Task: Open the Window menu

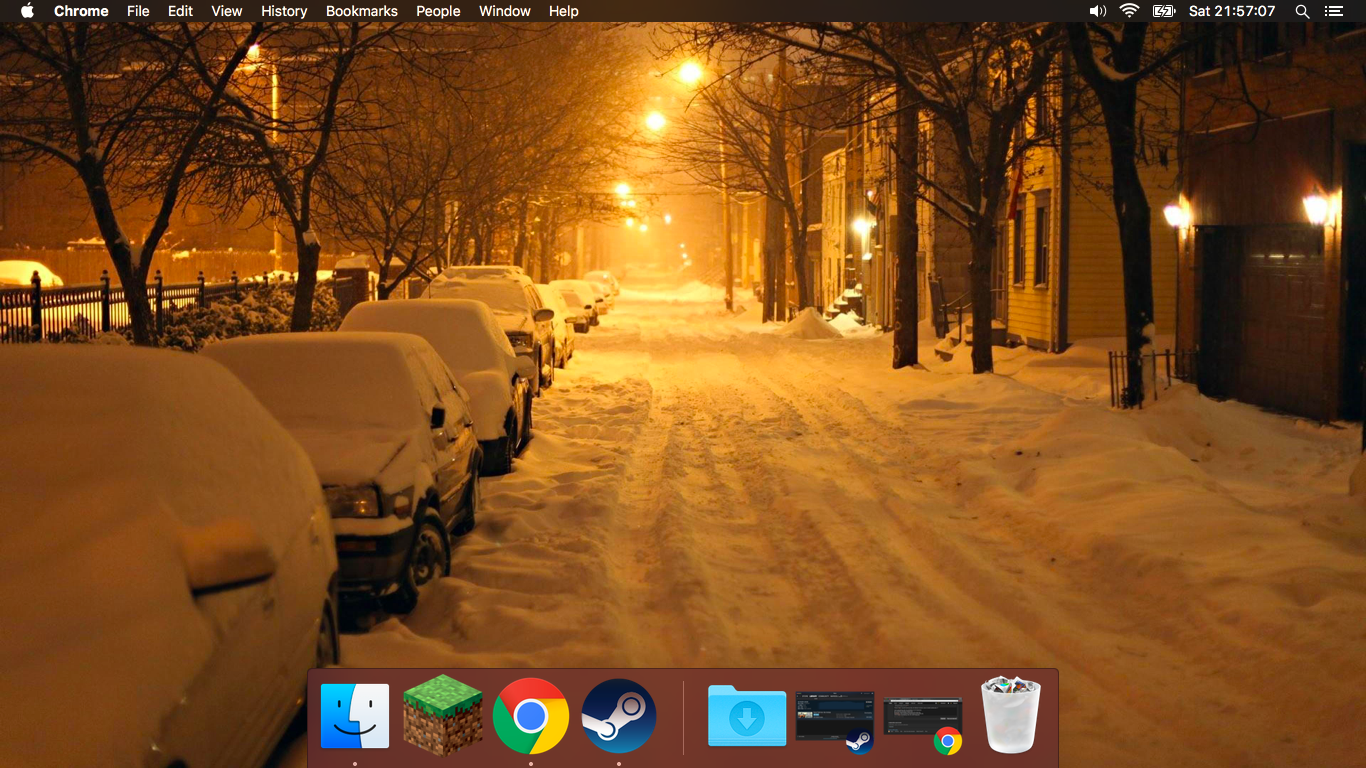Action: click(505, 11)
